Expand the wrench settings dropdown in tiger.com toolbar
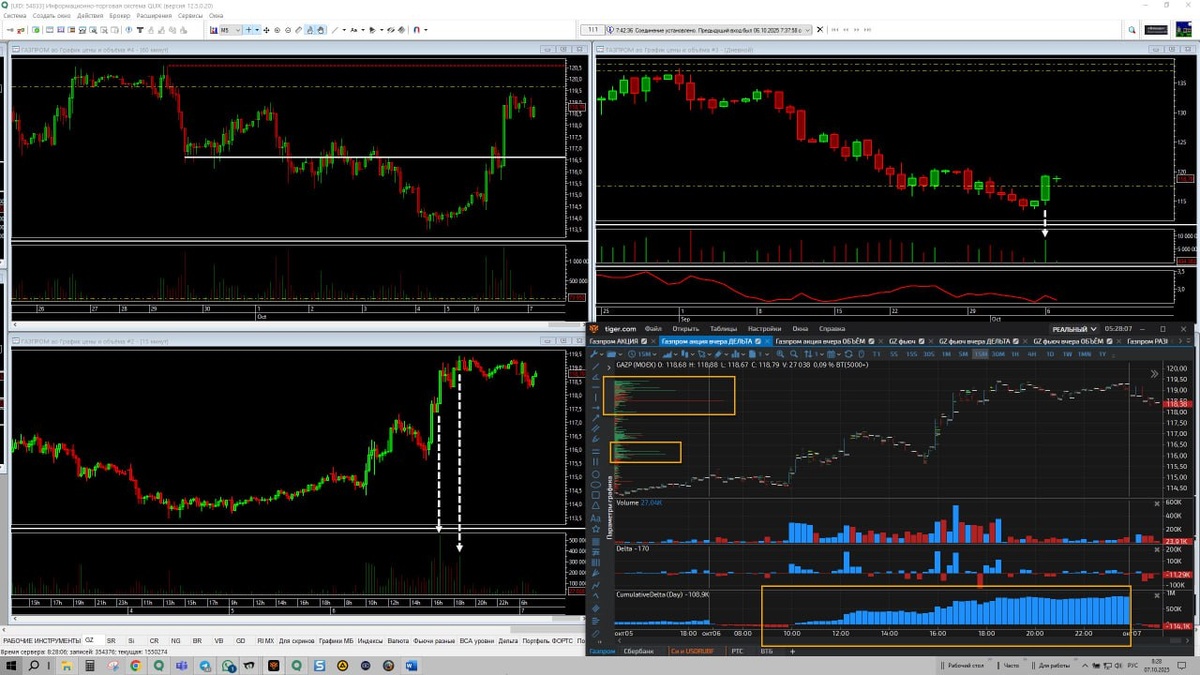The width and height of the screenshot is (1200, 675). tap(600, 352)
